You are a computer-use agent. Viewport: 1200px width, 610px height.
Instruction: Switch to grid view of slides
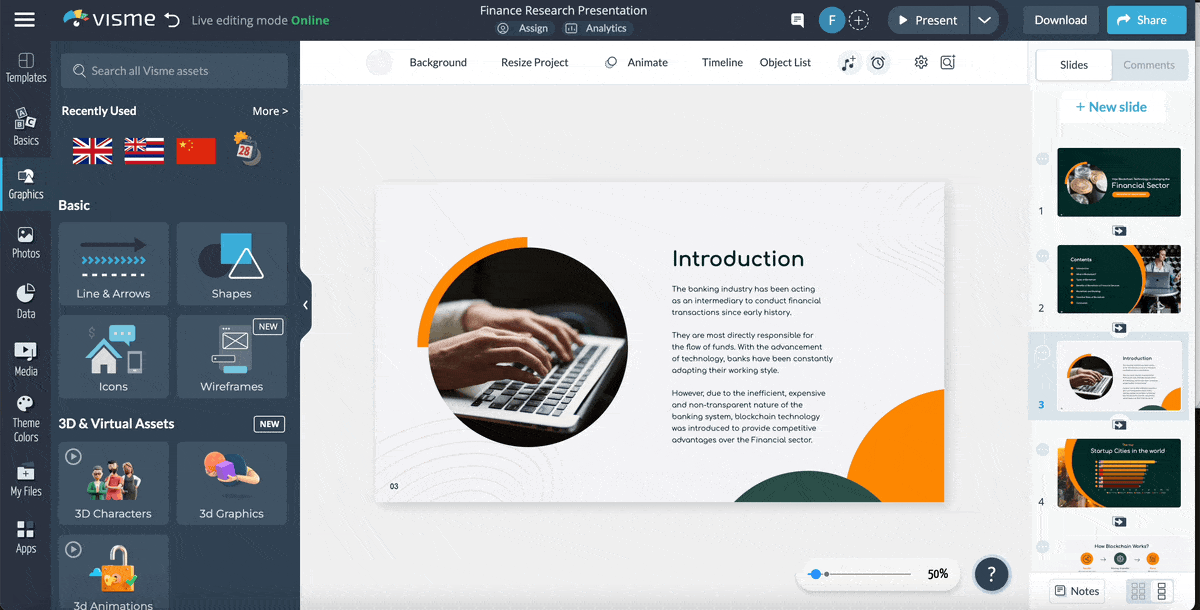[1138, 591]
